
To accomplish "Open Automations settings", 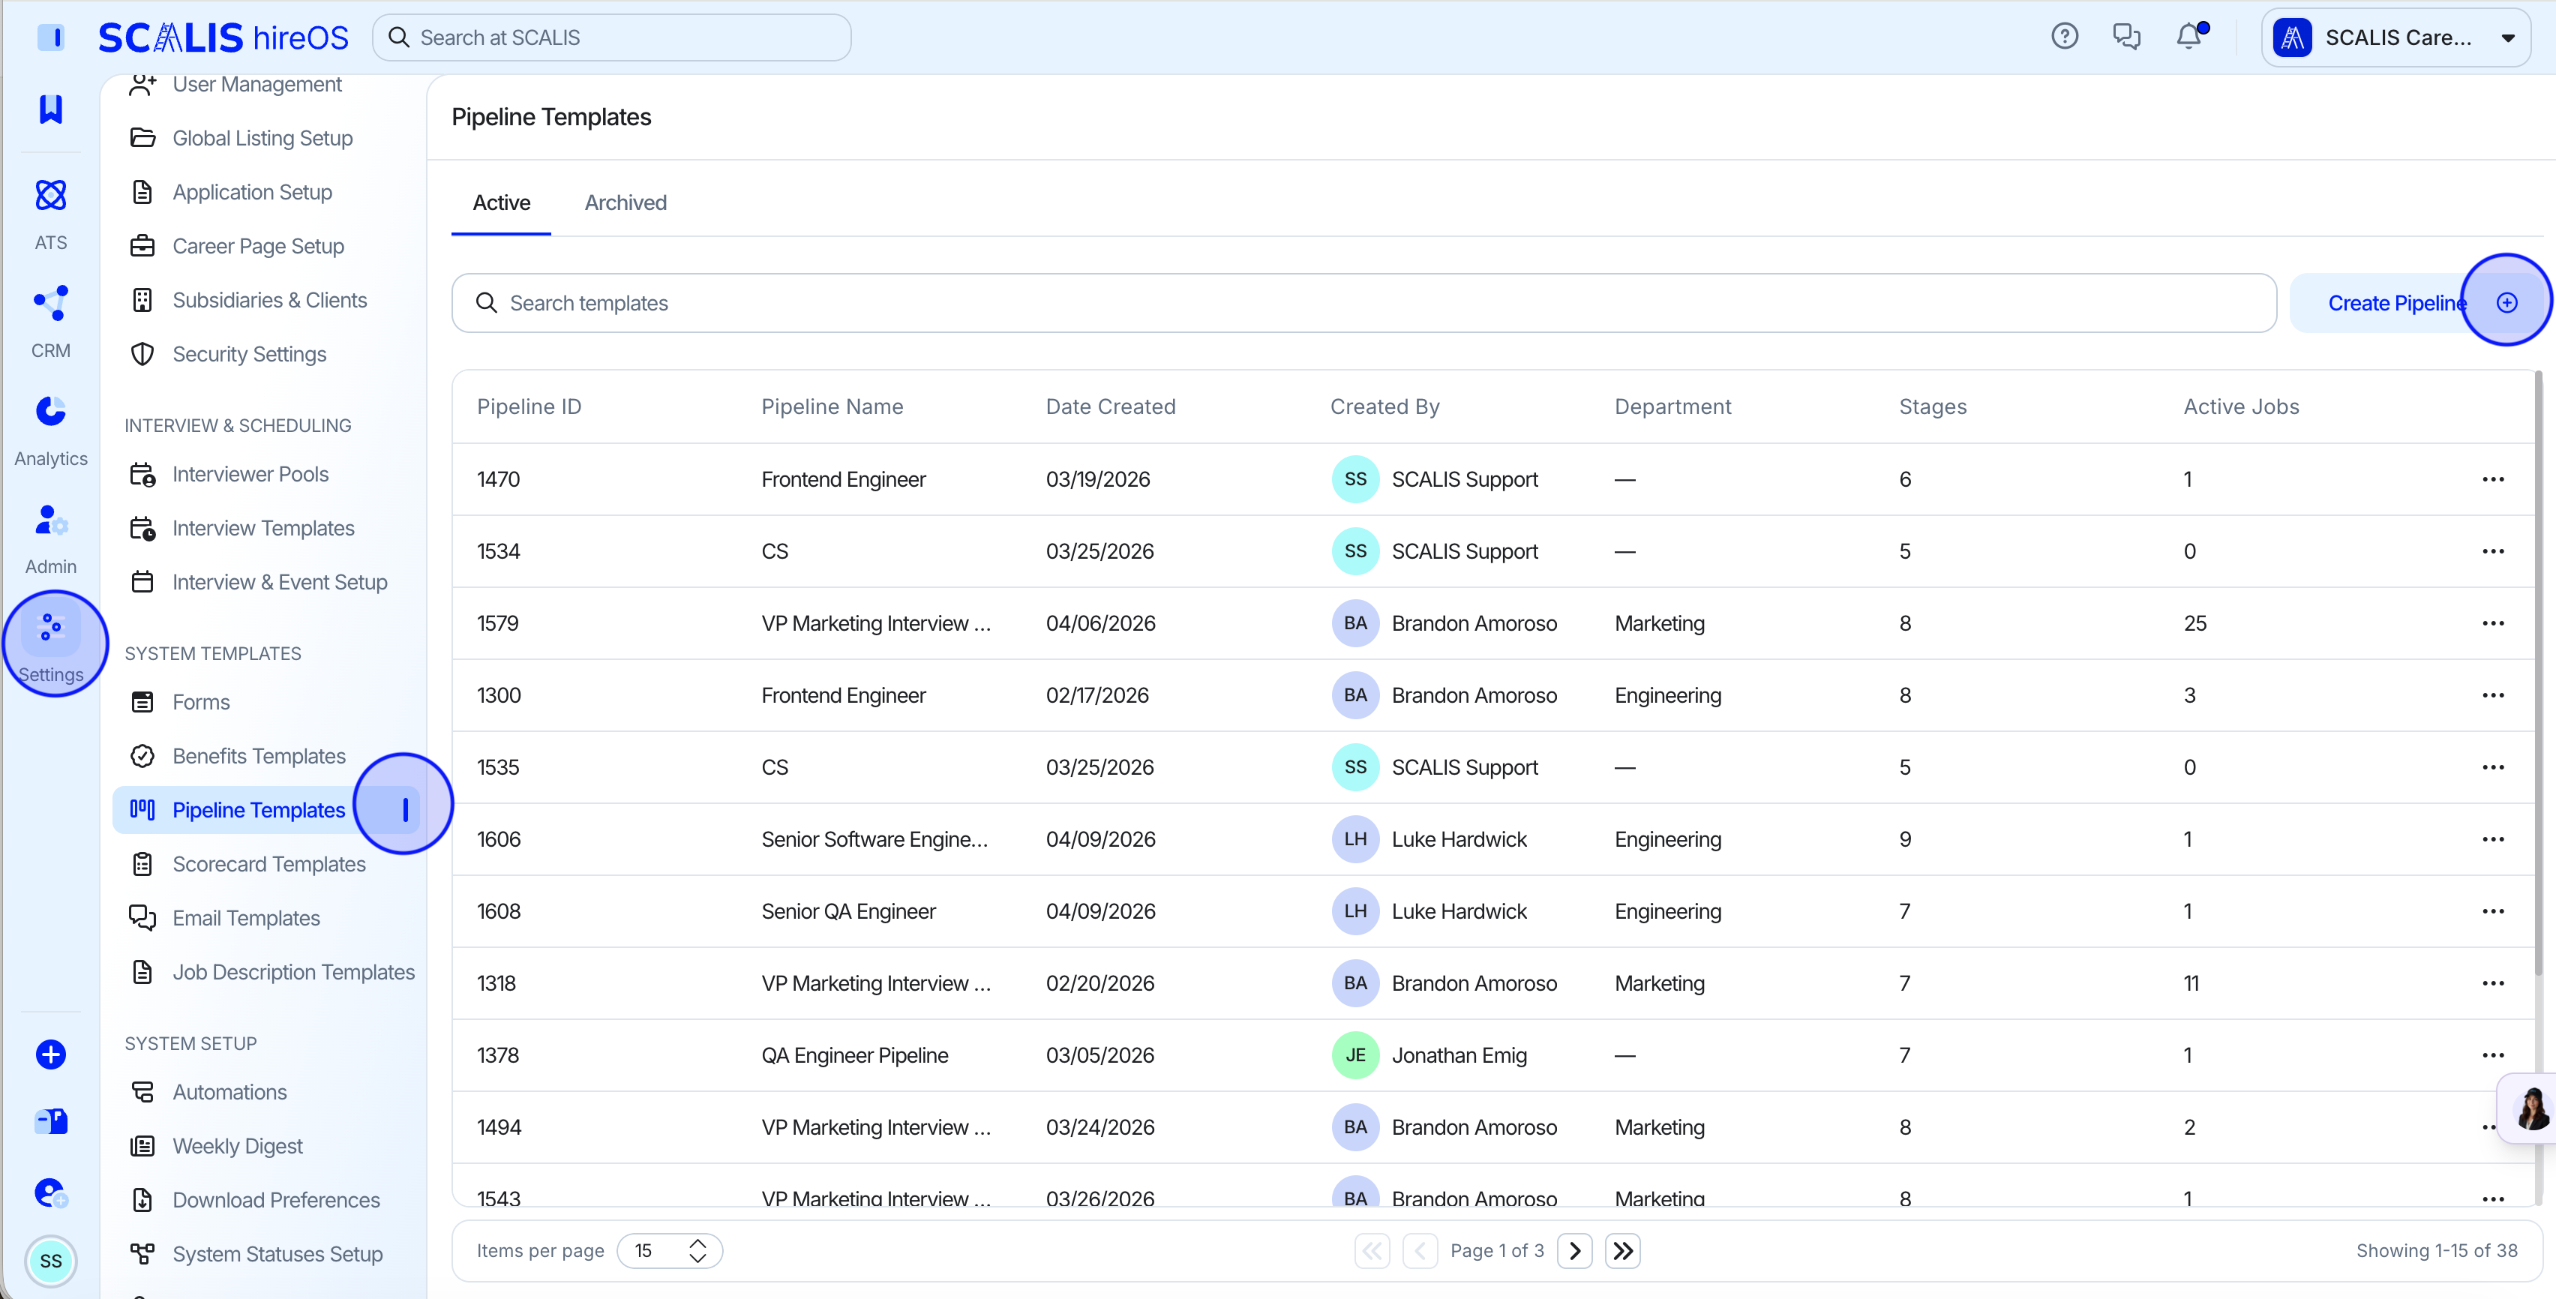I will [229, 1092].
